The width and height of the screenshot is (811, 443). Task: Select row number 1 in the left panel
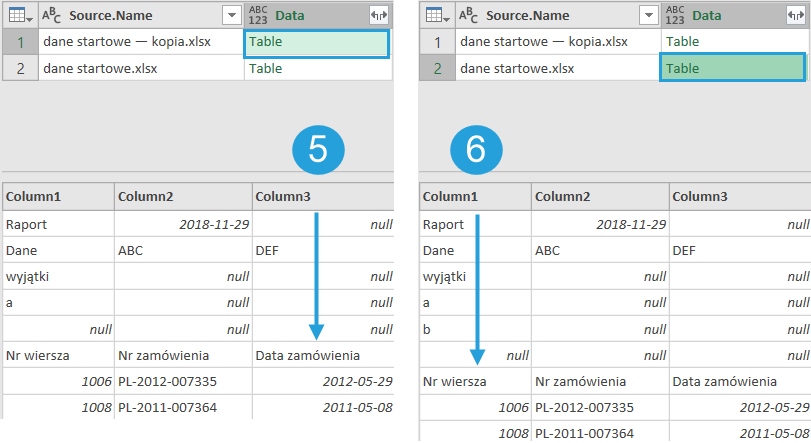point(20,42)
